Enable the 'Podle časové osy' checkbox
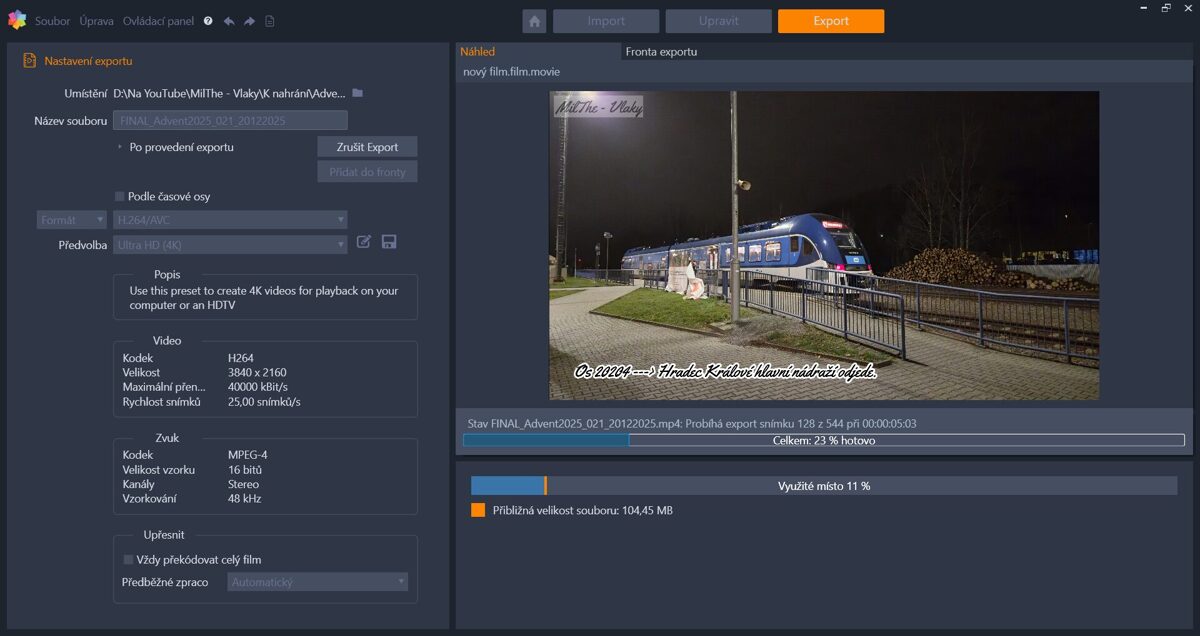 120,197
